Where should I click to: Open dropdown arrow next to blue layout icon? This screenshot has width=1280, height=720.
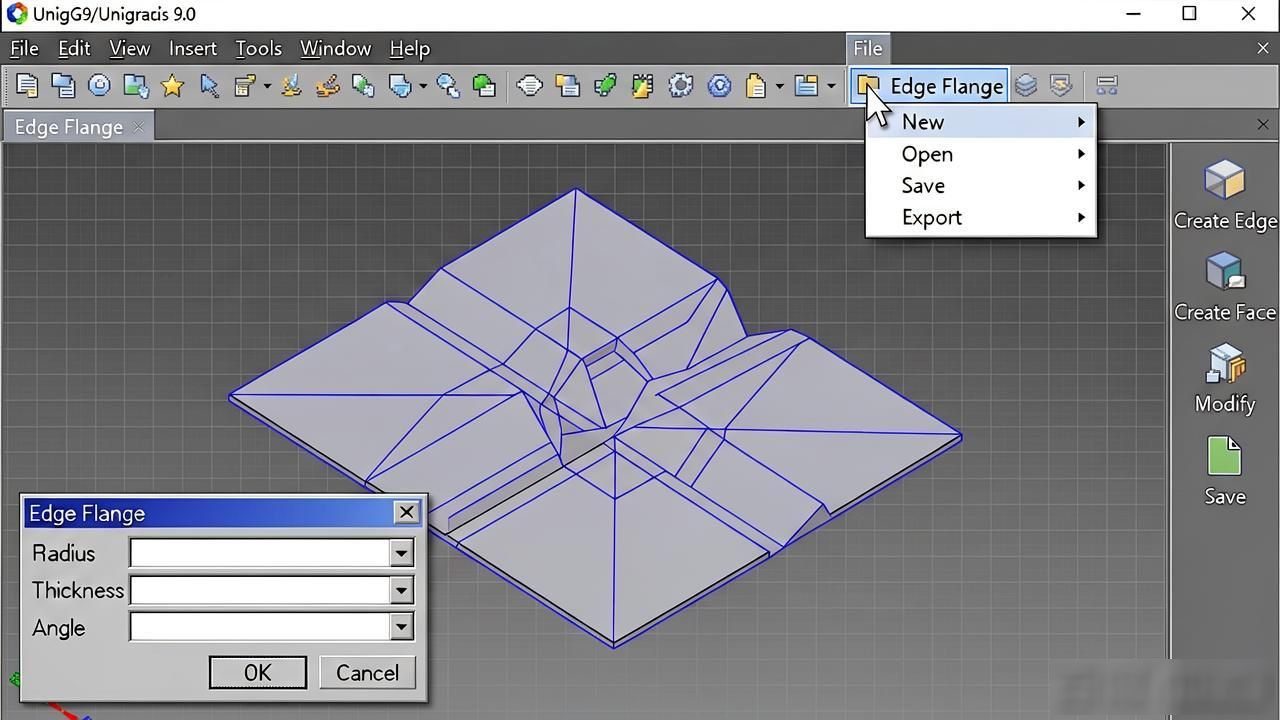tap(830, 87)
